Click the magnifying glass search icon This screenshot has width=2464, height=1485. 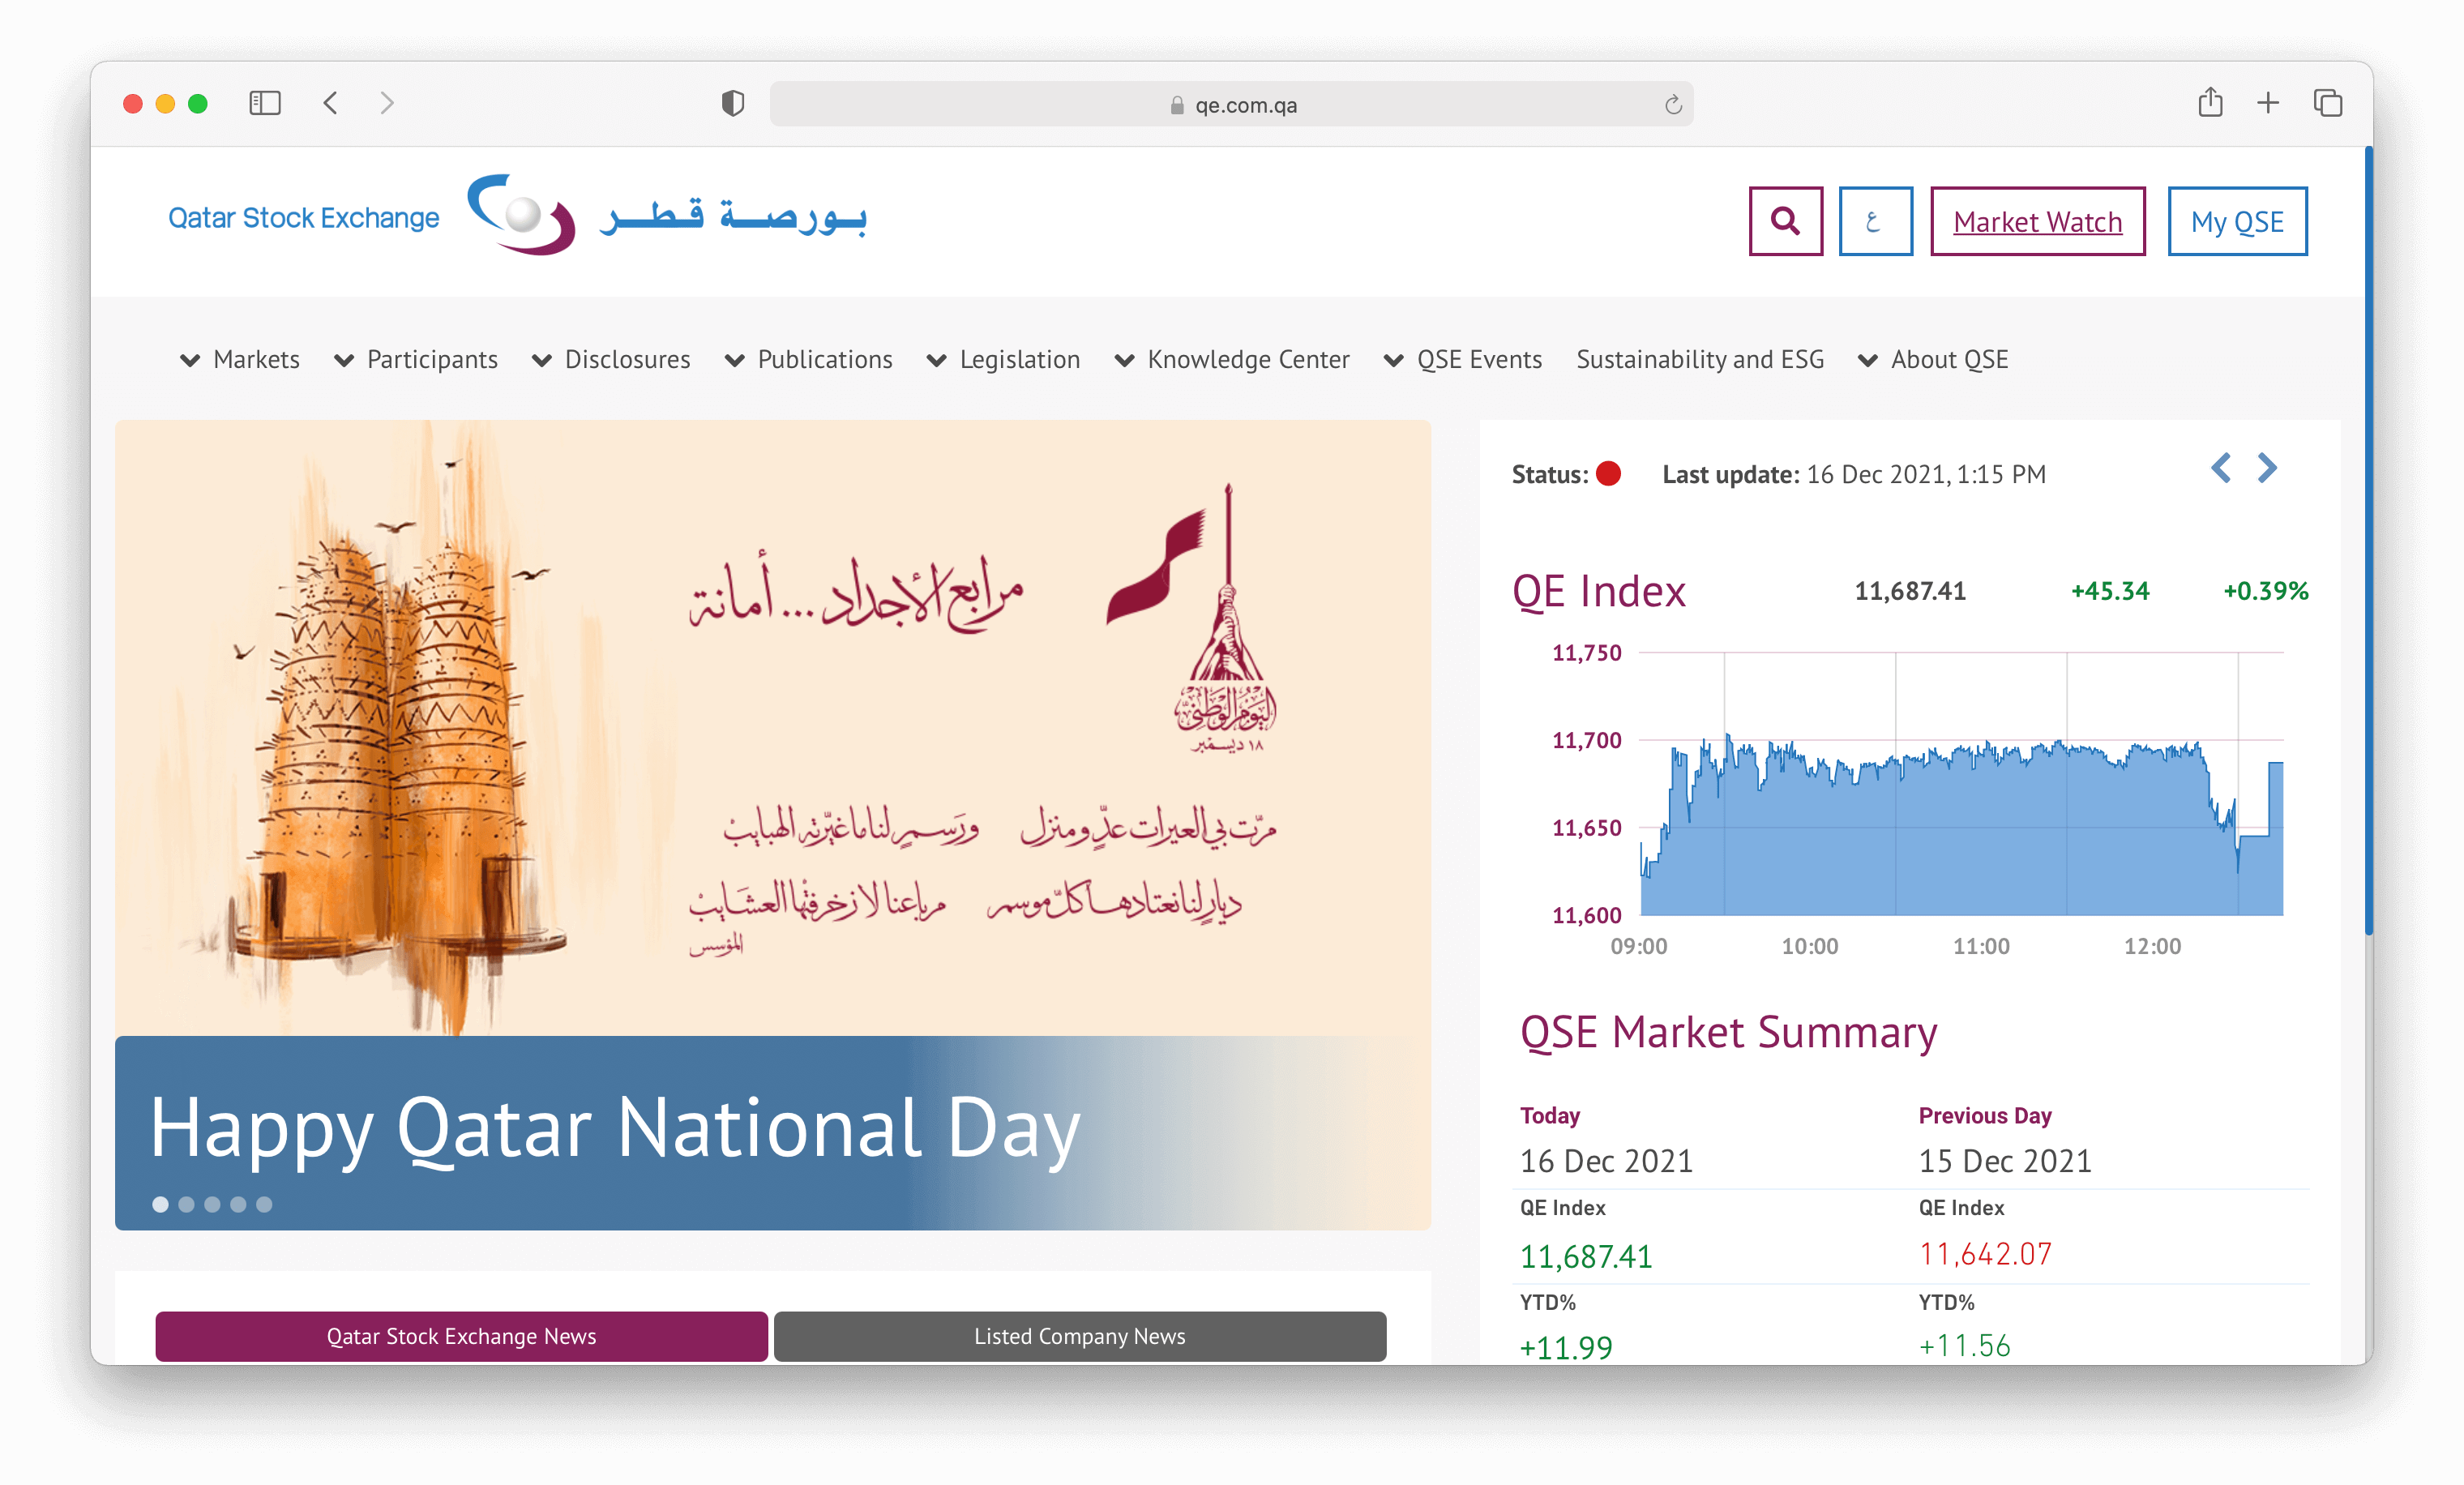1785,221
